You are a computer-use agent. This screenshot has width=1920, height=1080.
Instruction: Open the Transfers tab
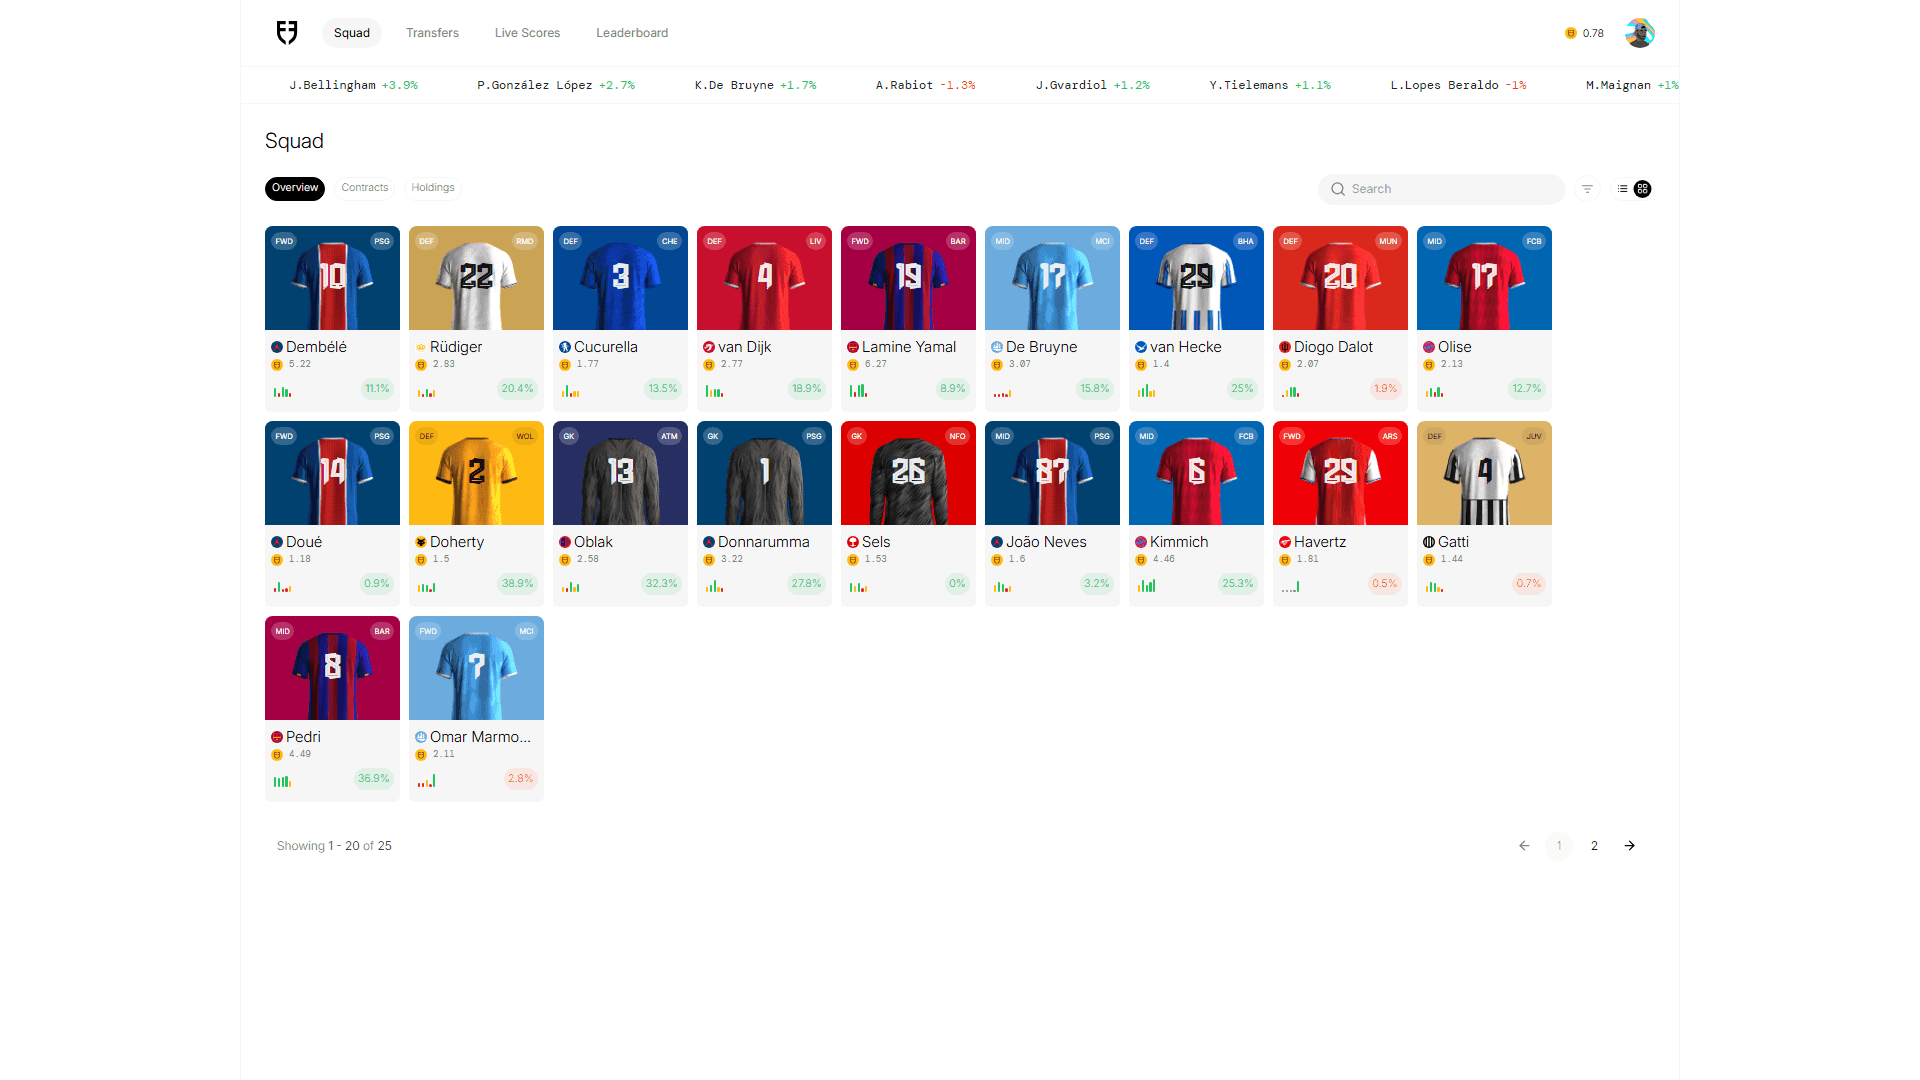tap(432, 33)
